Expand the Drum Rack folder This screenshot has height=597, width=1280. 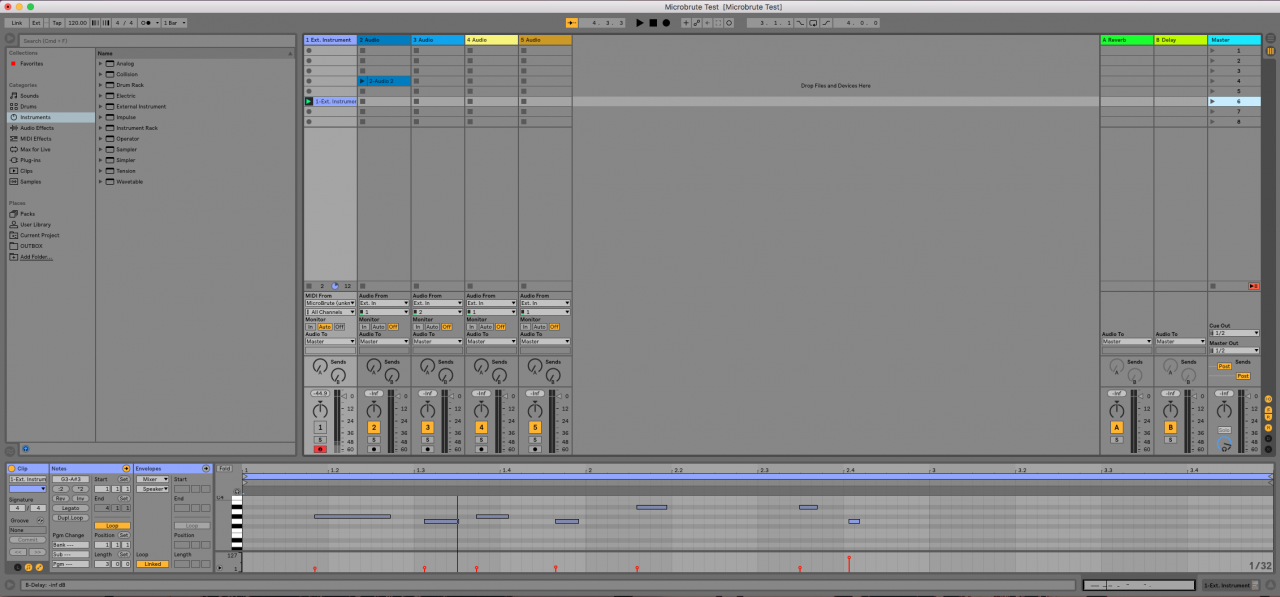[101, 85]
